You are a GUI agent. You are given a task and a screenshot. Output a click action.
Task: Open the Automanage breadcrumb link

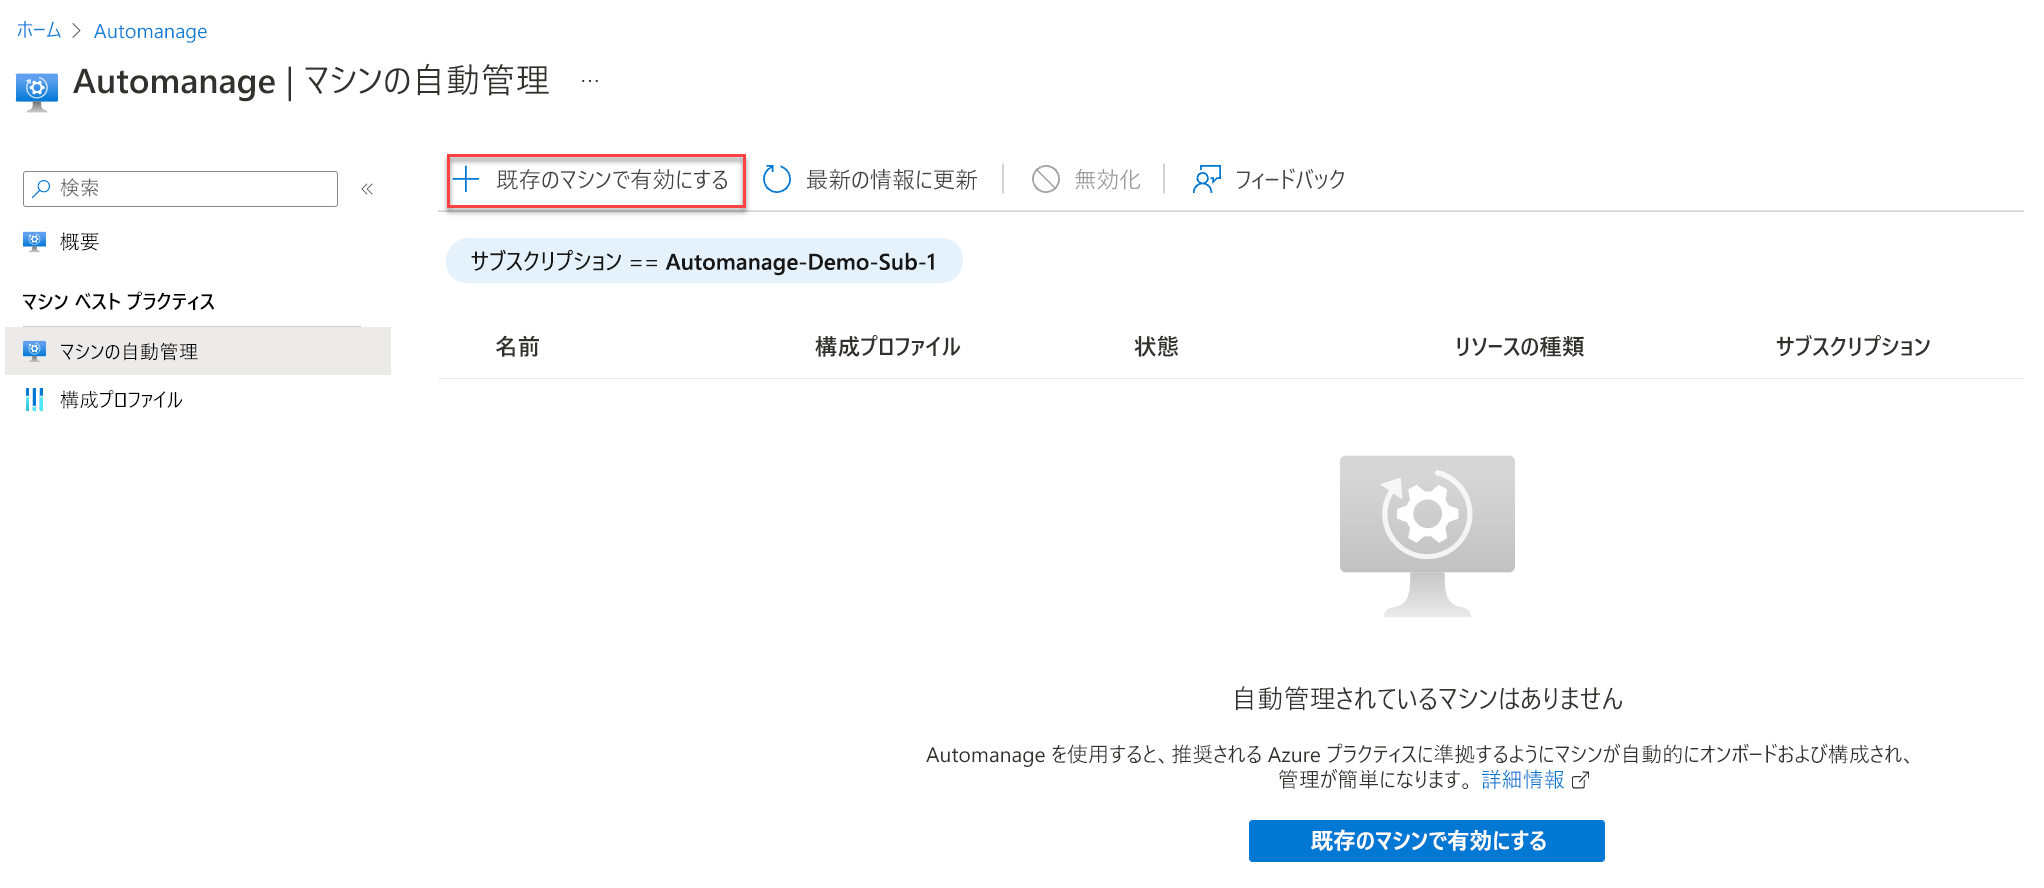point(150,31)
